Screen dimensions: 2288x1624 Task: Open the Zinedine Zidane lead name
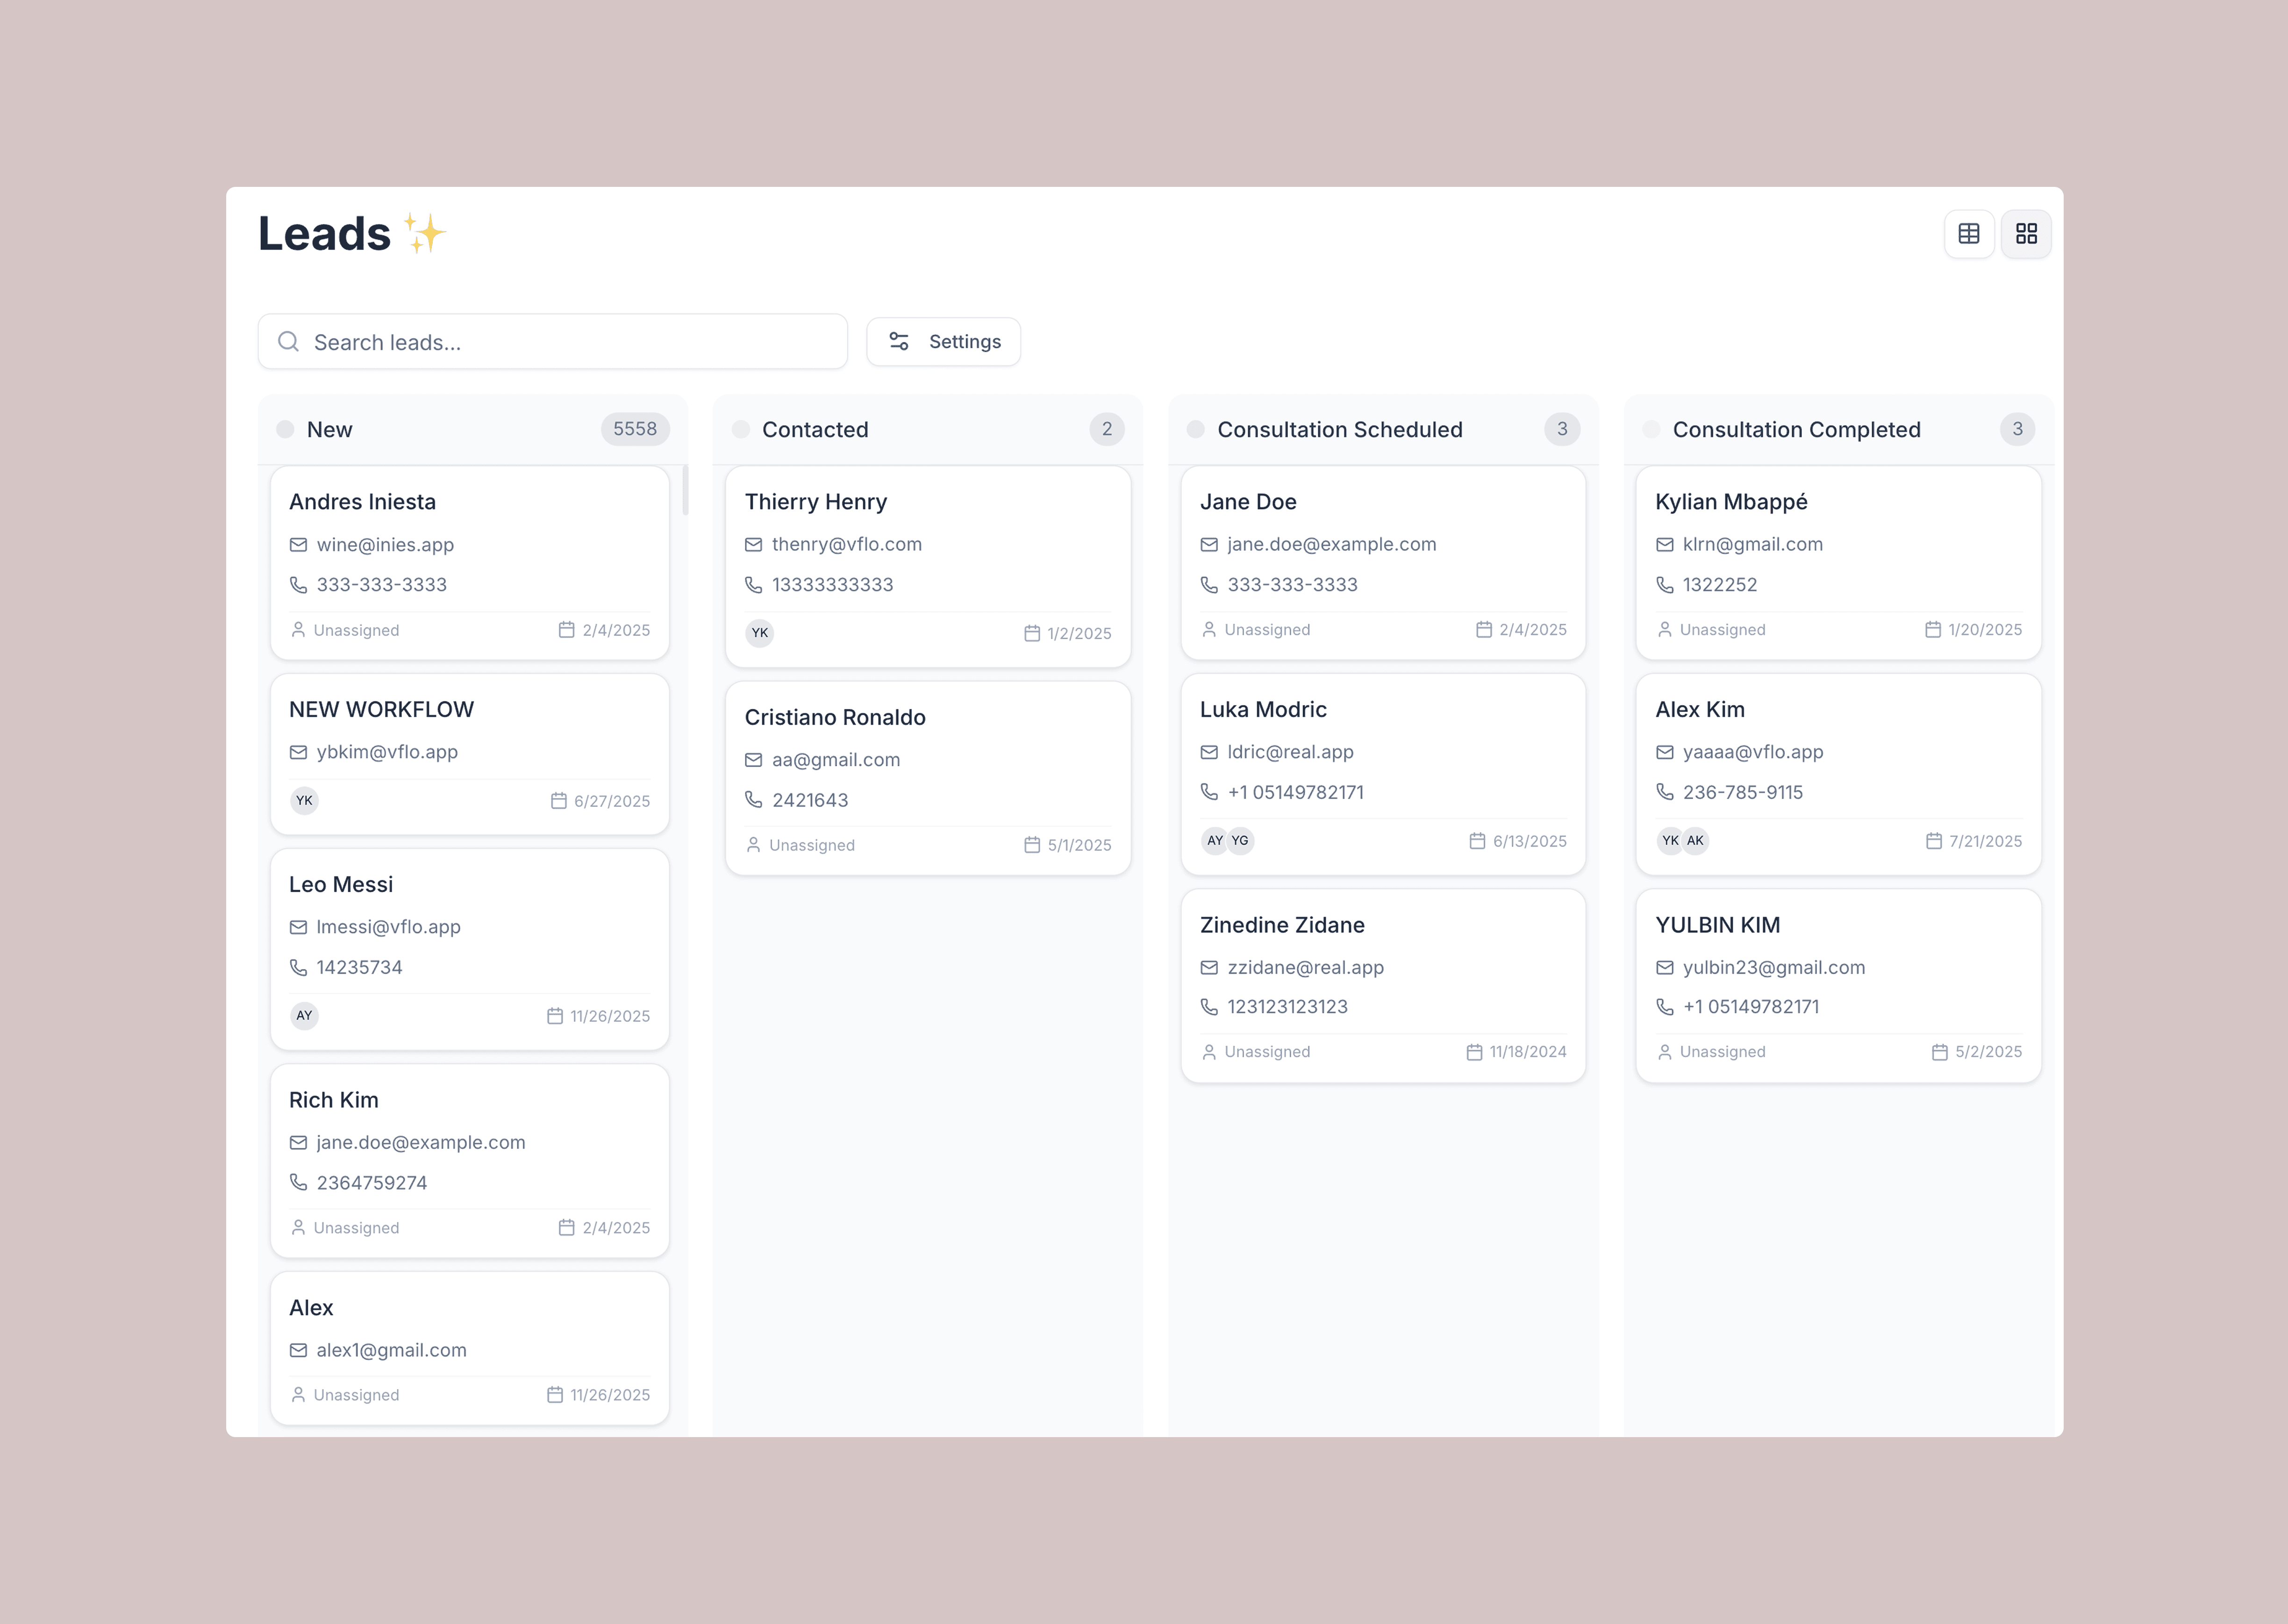1282,925
